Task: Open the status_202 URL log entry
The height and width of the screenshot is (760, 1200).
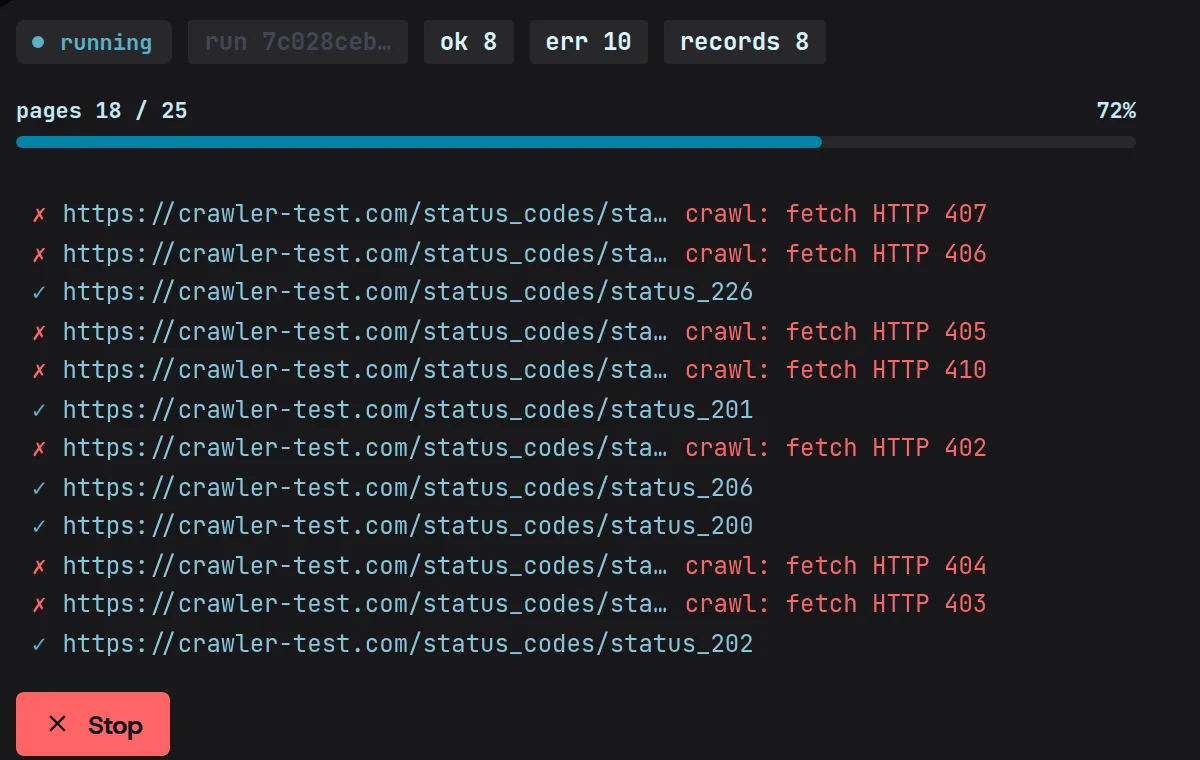Action: point(408,643)
